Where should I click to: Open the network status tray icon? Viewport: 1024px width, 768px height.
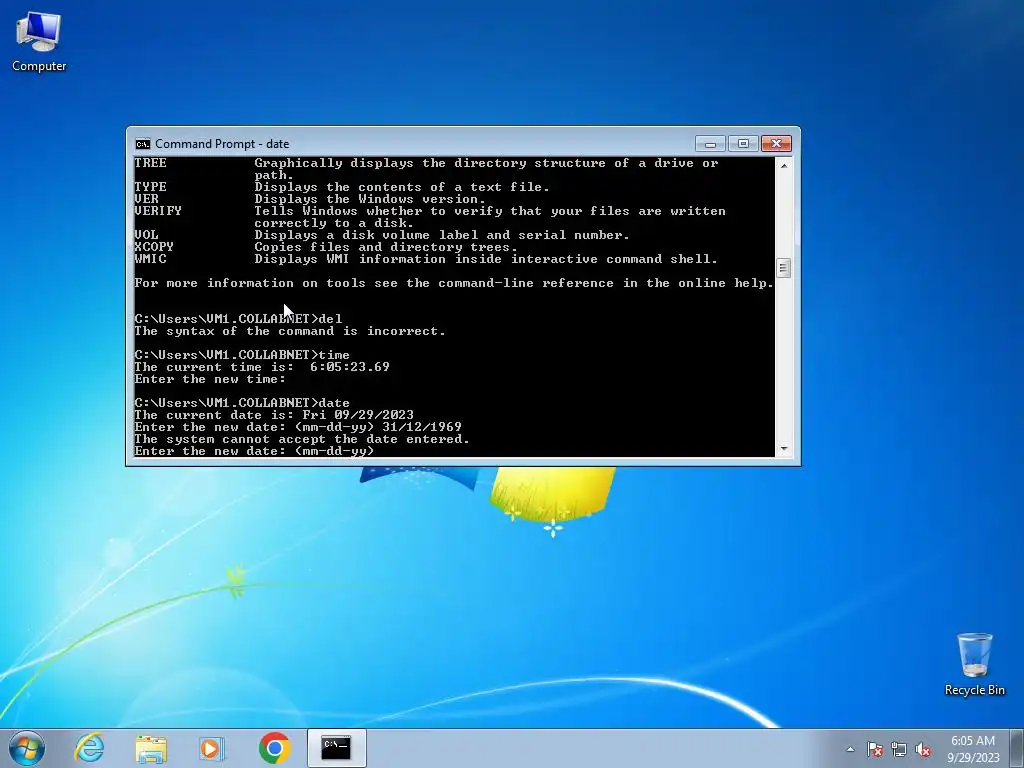click(899, 749)
